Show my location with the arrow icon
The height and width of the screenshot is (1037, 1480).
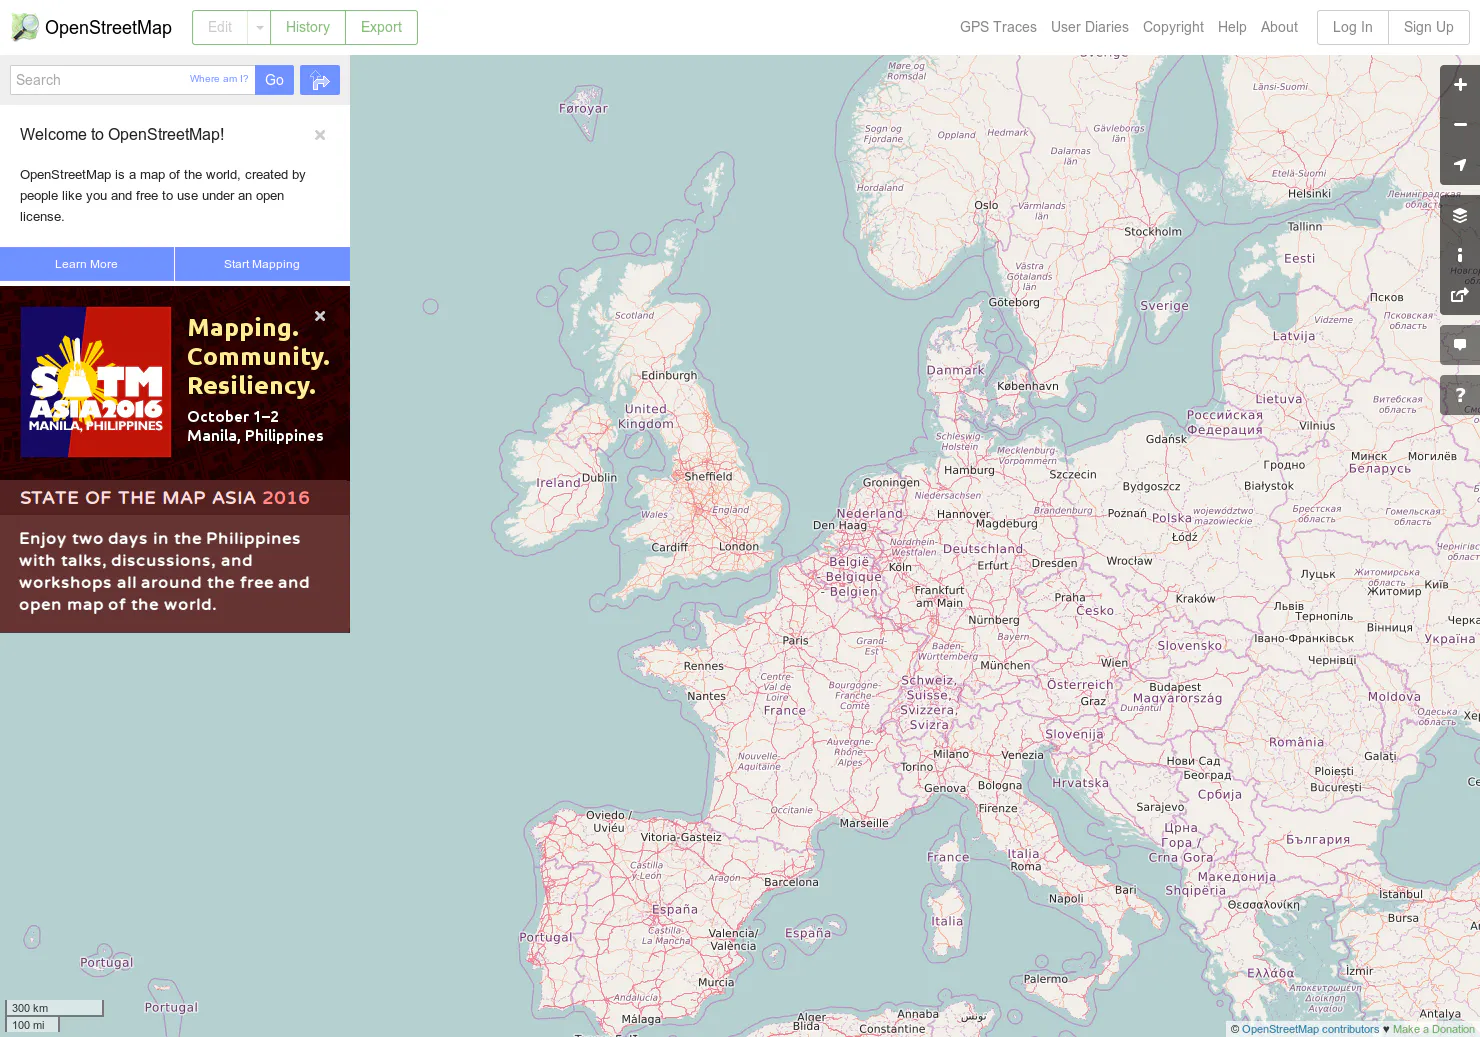(1460, 165)
